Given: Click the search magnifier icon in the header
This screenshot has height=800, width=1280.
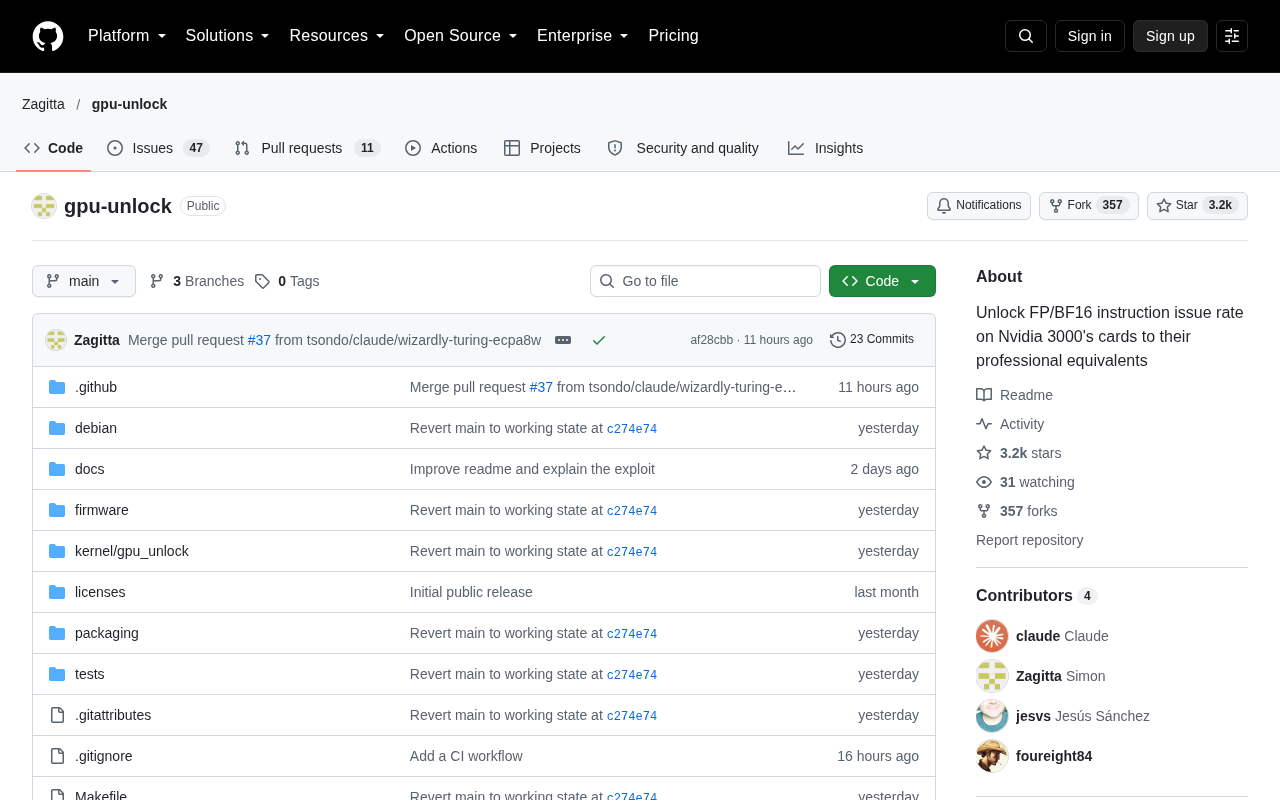Looking at the screenshot, I should coord(1026,36).
